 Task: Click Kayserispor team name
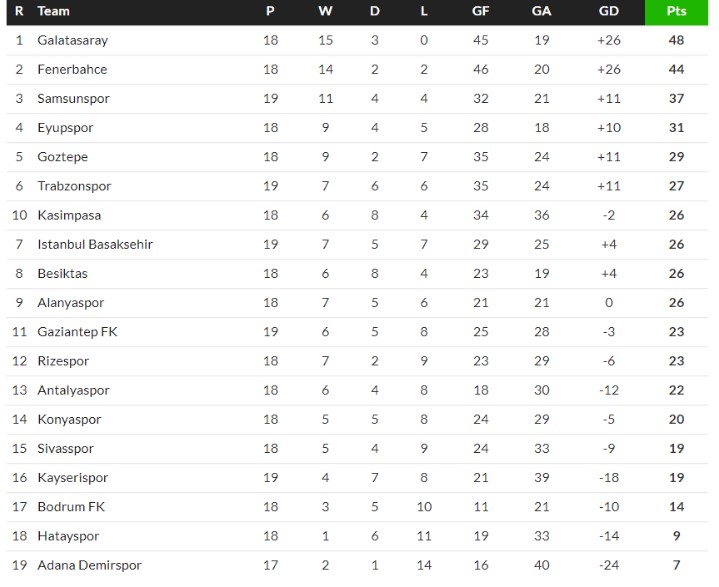(x=72, y=478)
